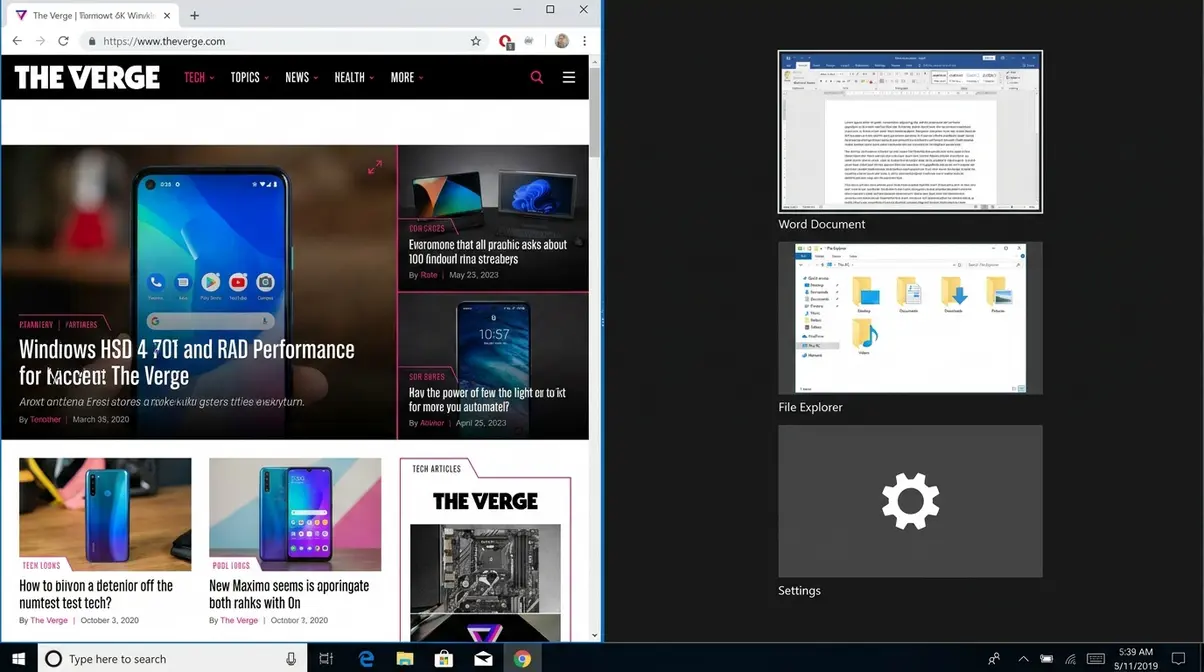Open File Explorer from taskbar
Image resolution: width=1204 pixels, height=672 pixels.
tap(405, 659)
